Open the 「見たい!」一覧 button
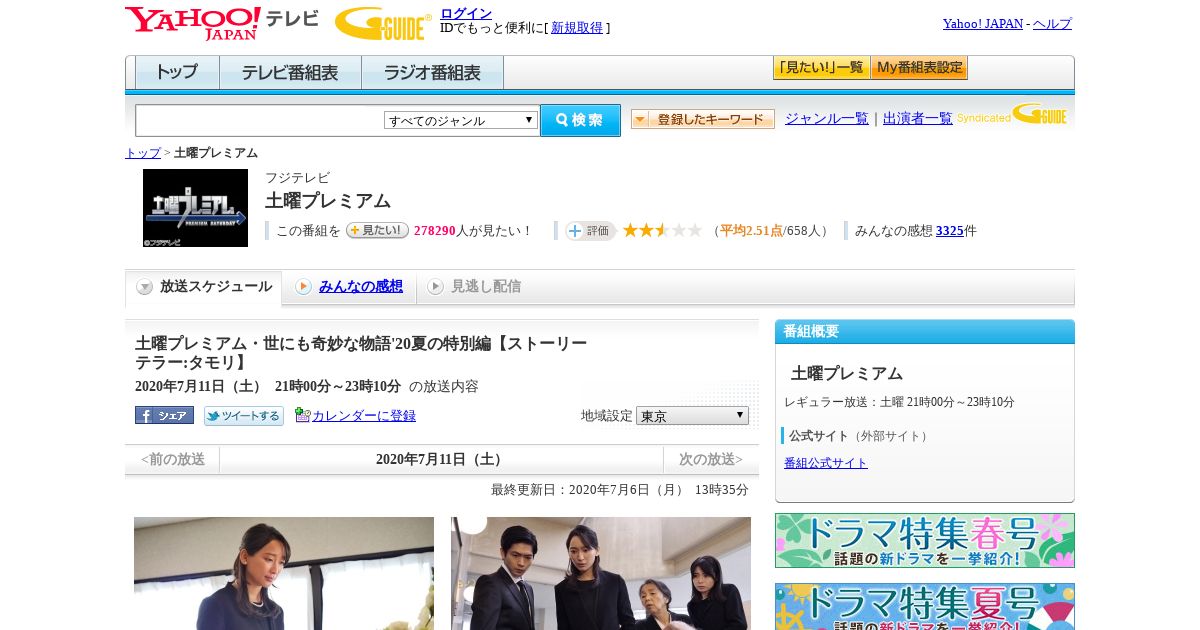 click(821, 68)
